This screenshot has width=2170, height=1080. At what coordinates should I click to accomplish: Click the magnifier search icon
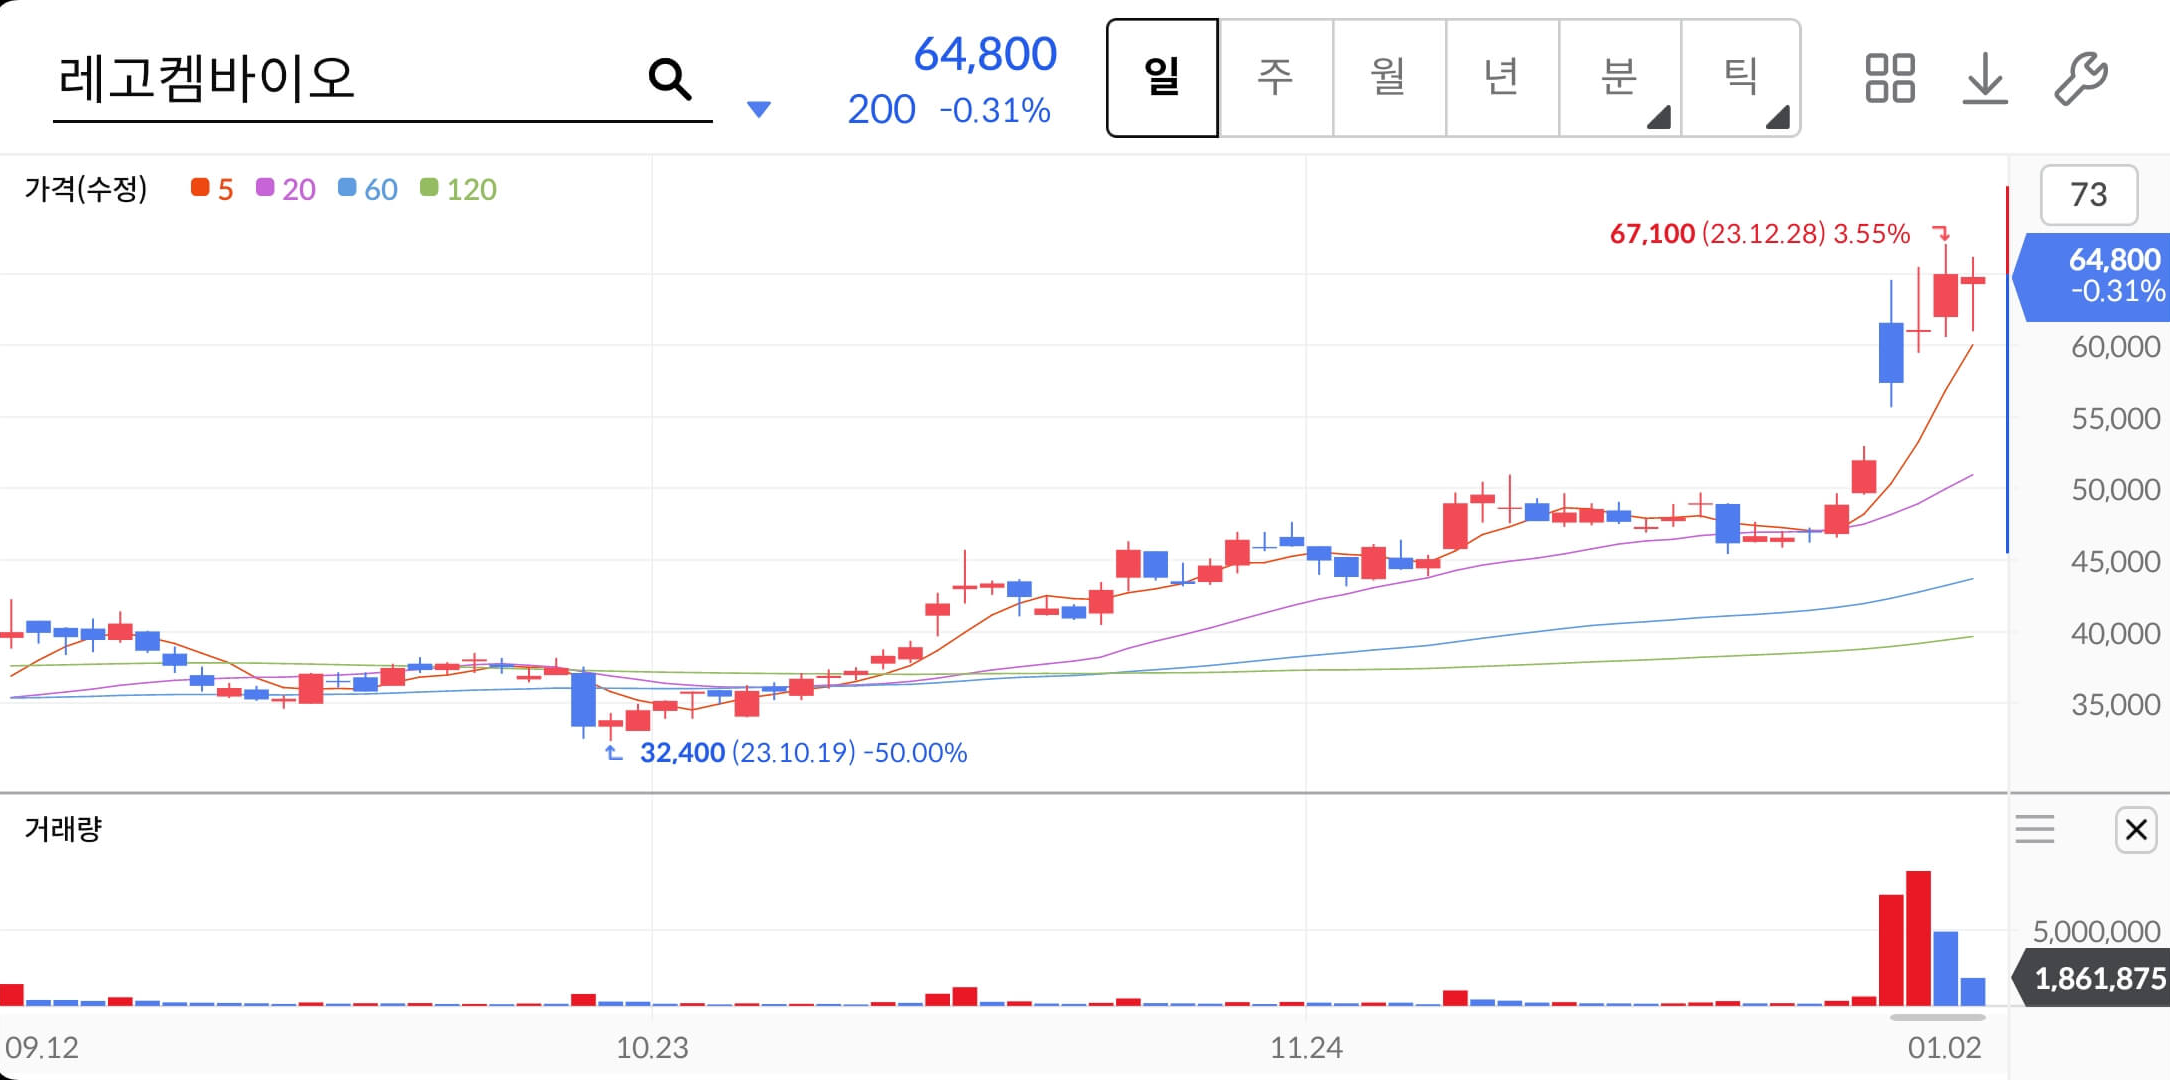pos(669,78)
